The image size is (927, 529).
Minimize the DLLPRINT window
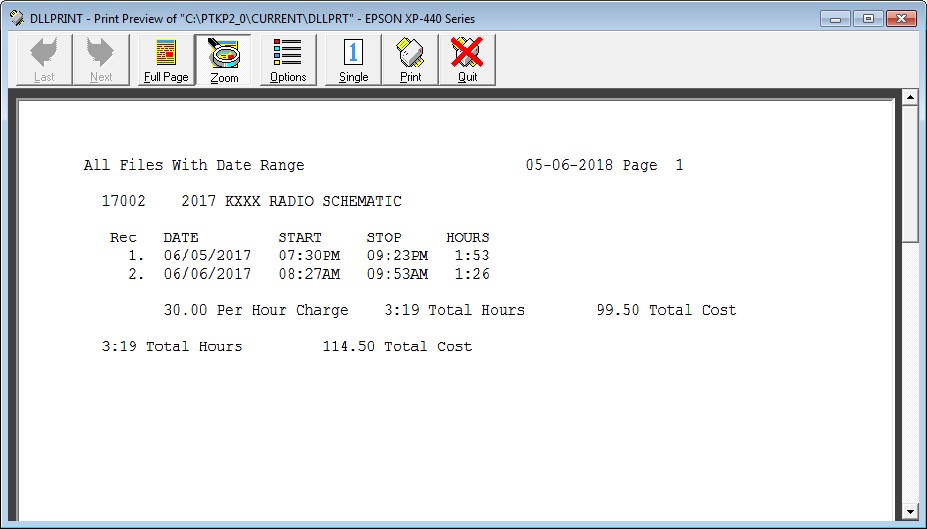(835, 18)
